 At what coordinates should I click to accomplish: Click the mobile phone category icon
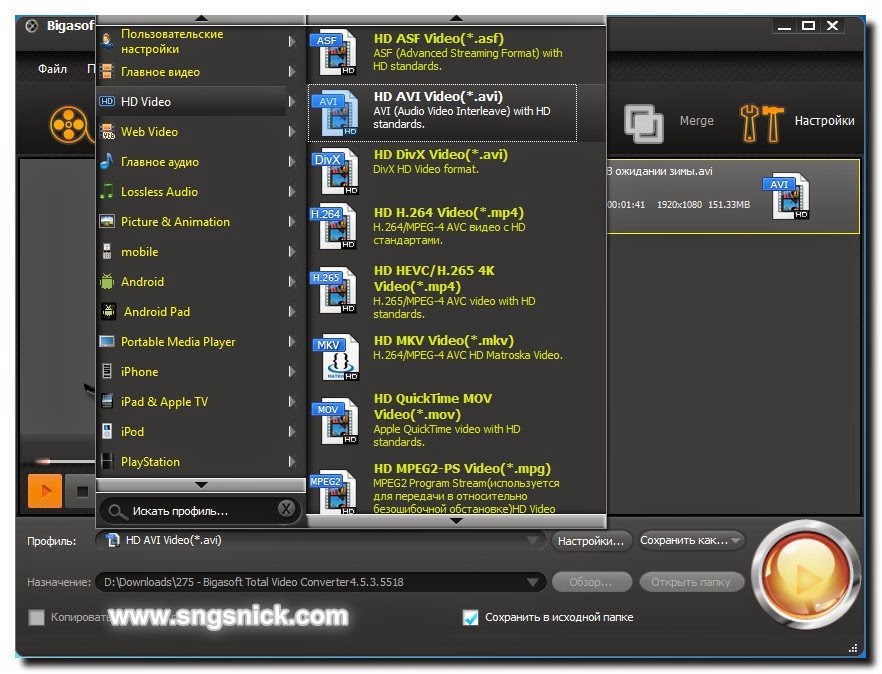coord(107,251)
